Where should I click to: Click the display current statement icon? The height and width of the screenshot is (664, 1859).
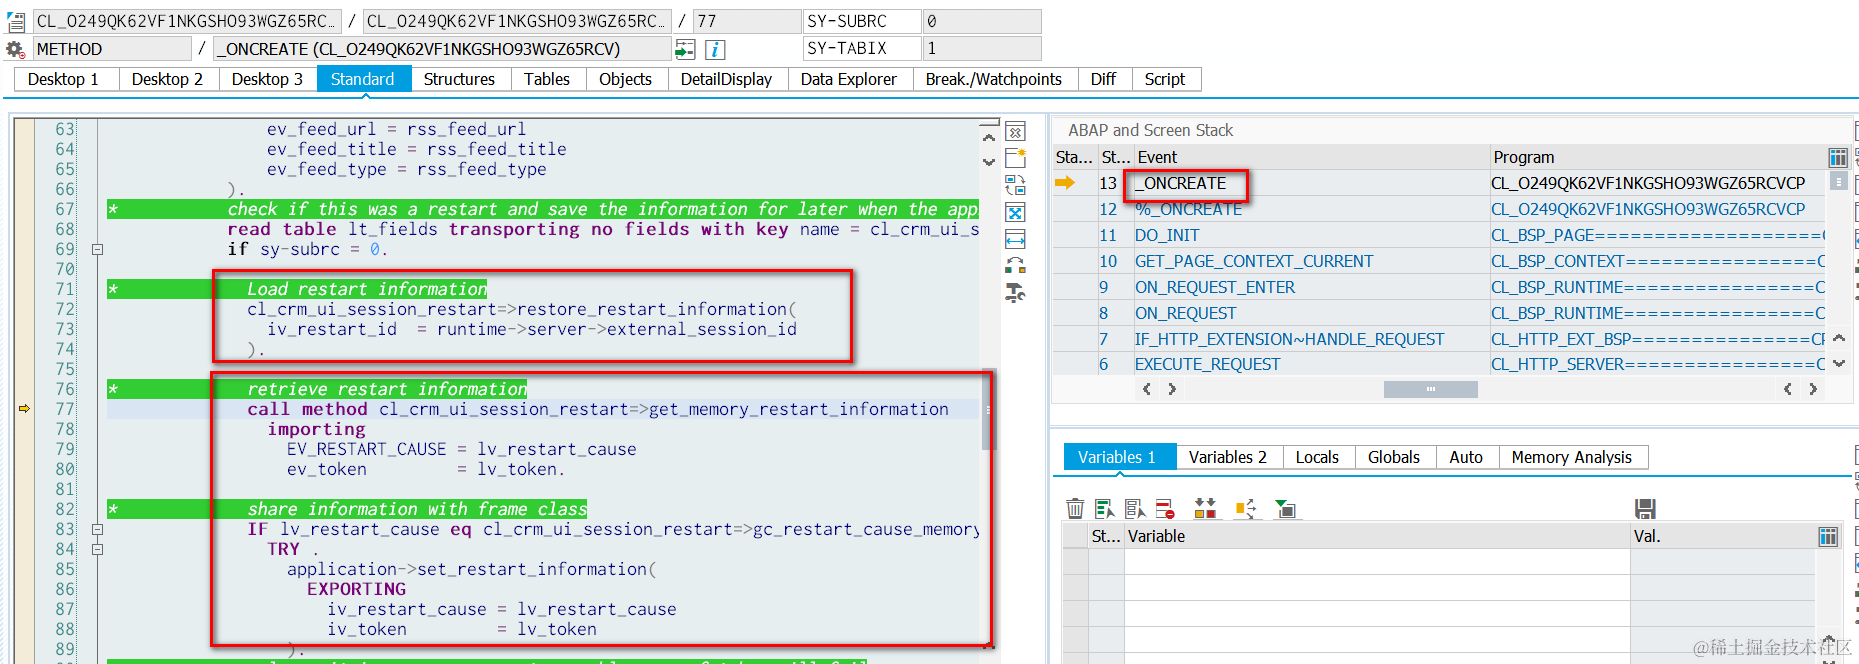pyautogui.click(x=685, y=49)
